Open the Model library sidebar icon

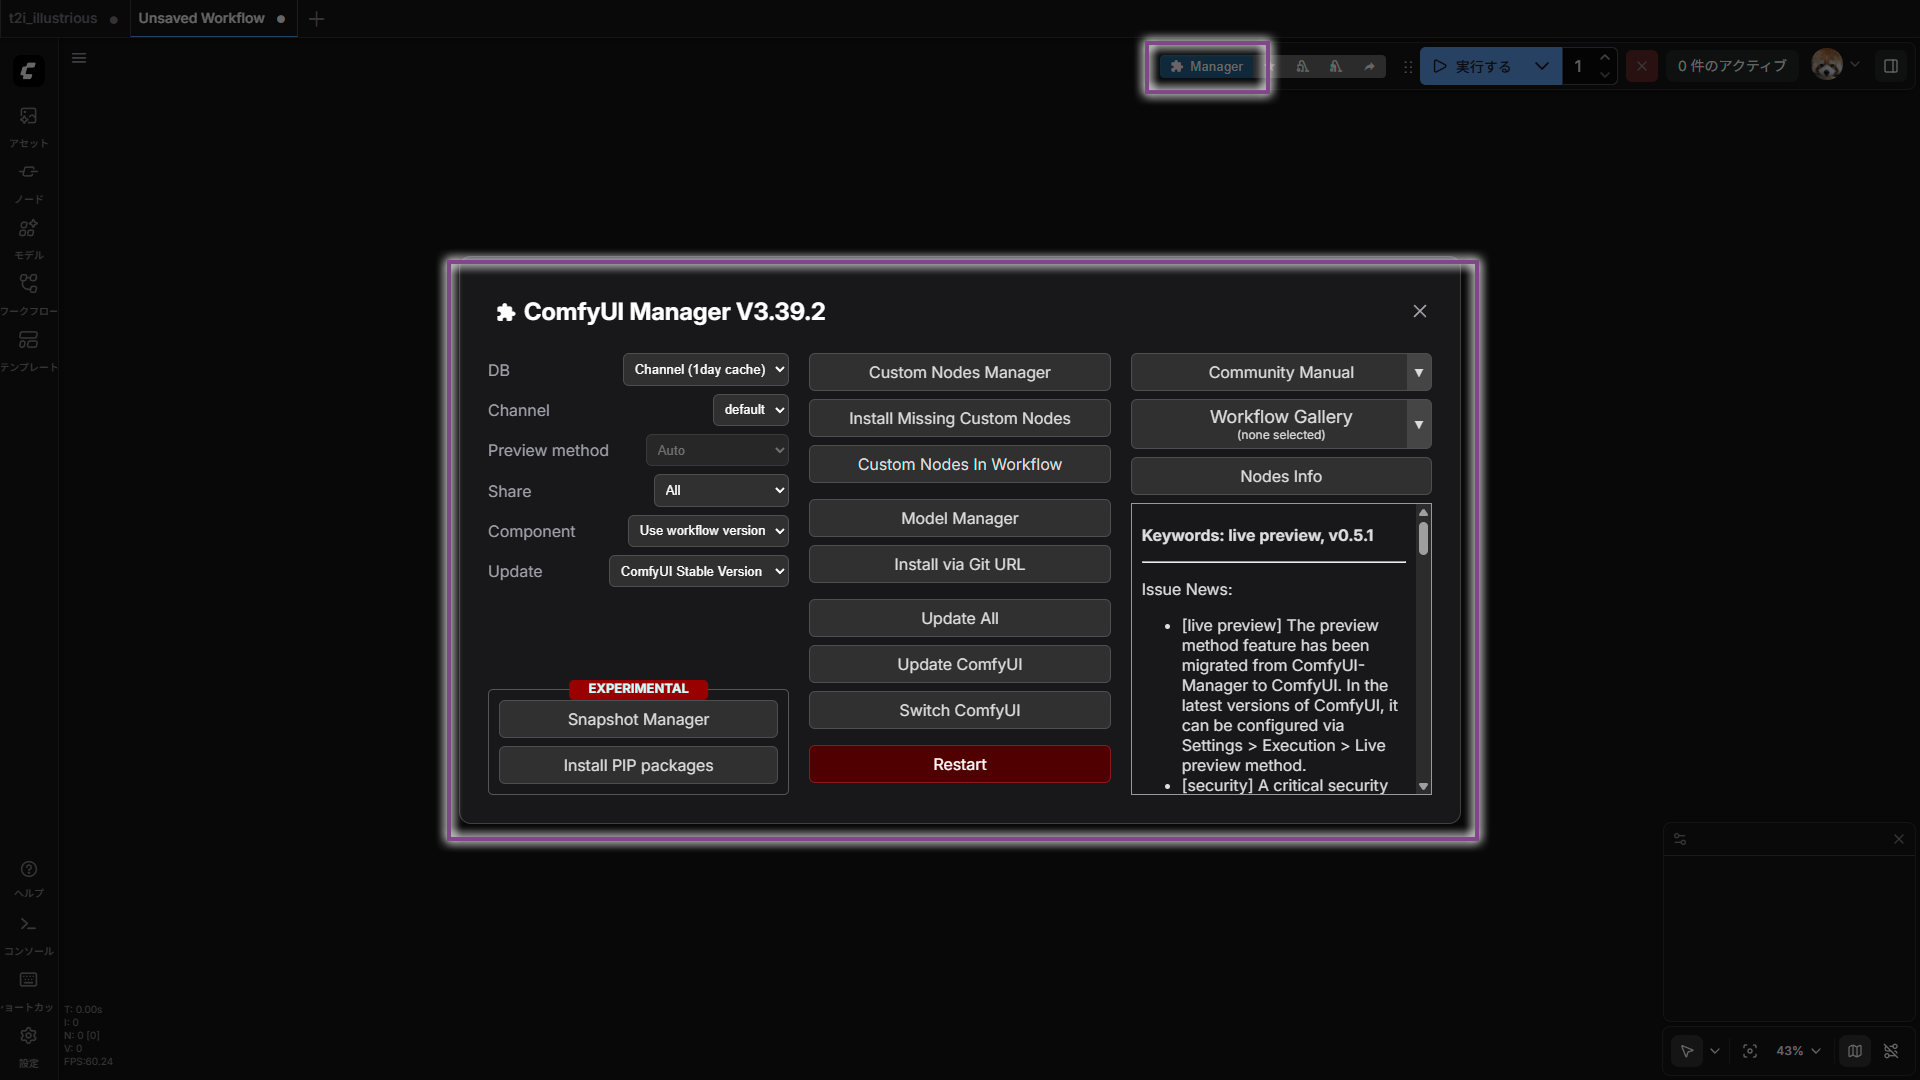[28, 229]
